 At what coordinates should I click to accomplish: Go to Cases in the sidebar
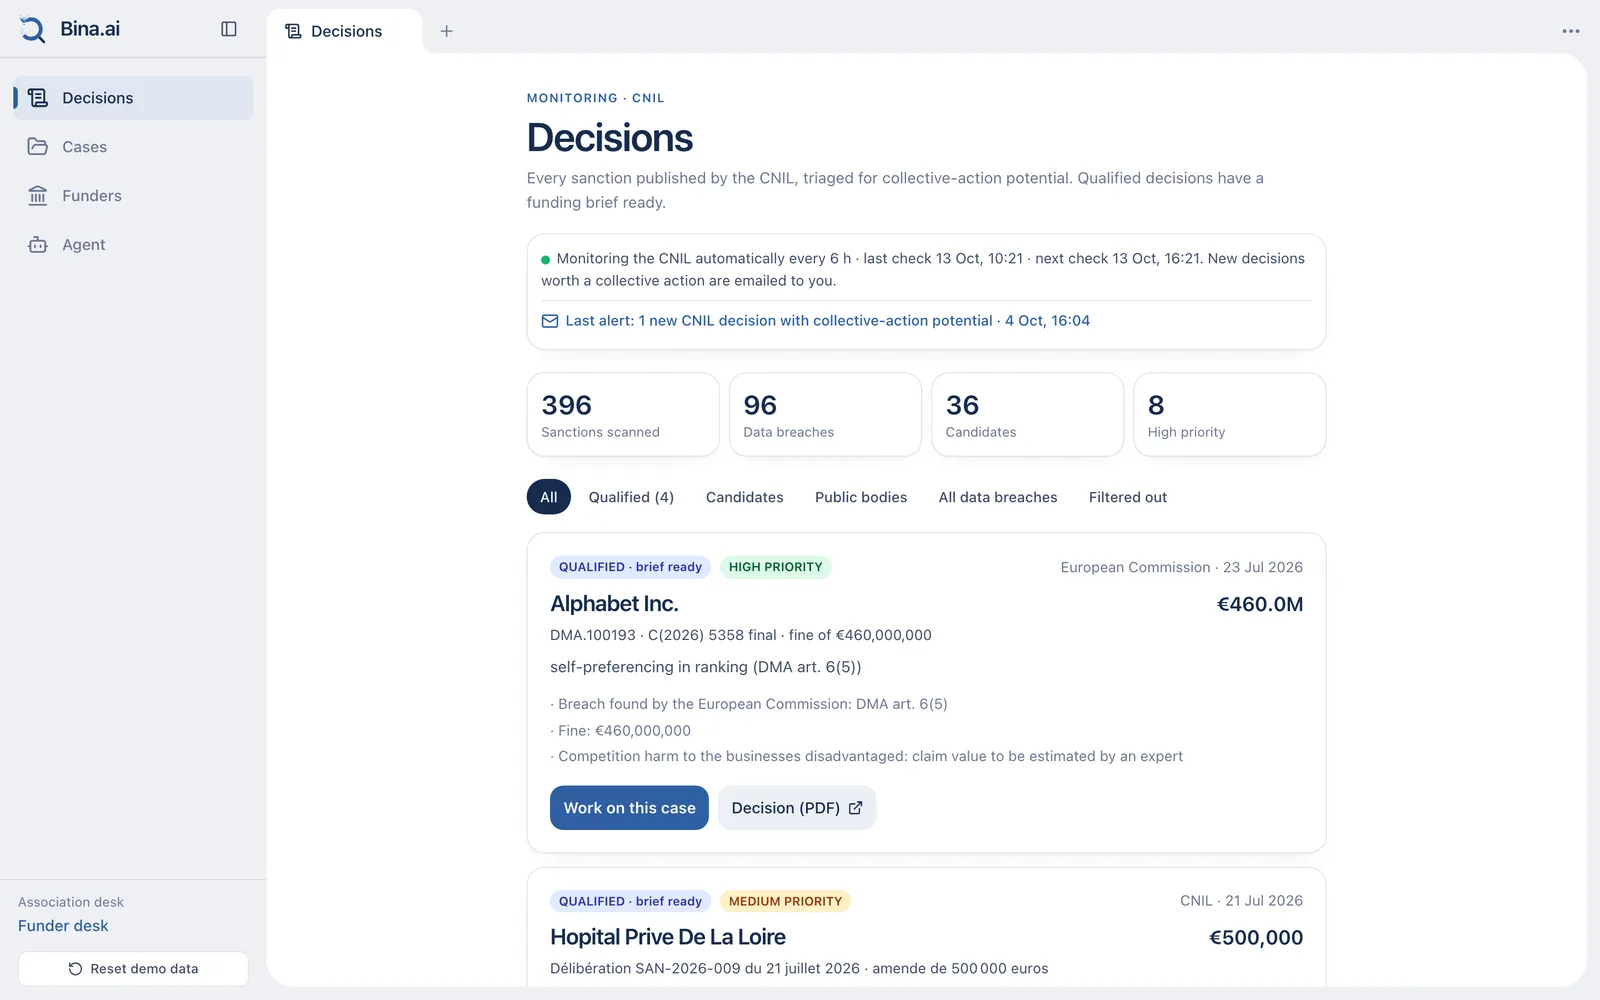[133, 147]
